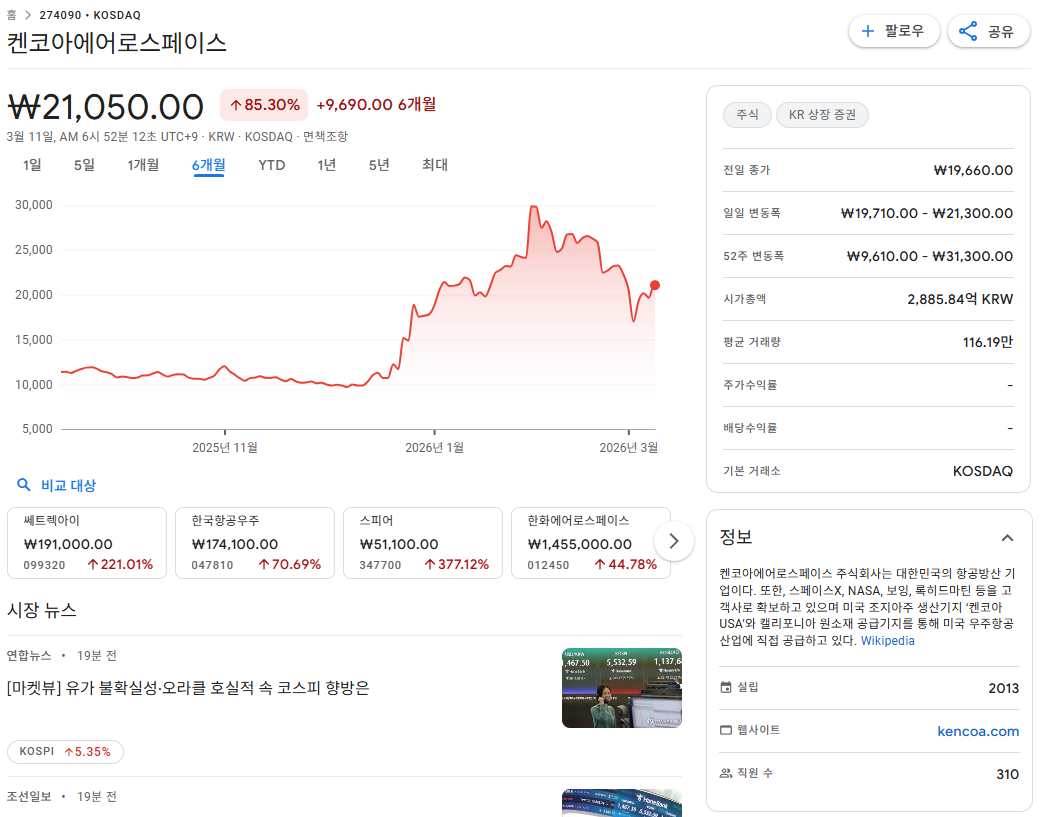
Task: Click the browser icon next to 웹사이트
Action: click(x=726, y=730)
